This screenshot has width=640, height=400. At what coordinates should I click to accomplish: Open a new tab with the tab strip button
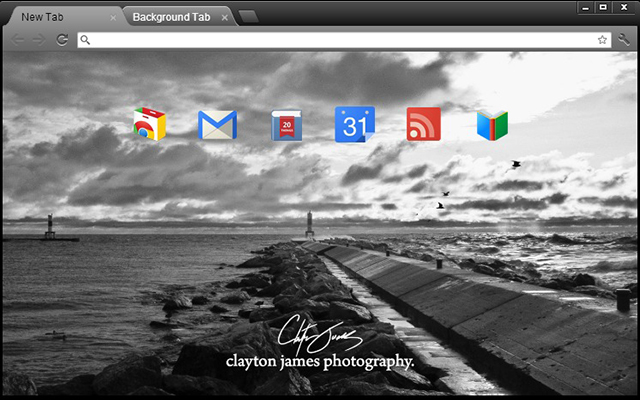click(x=249, y=17)
